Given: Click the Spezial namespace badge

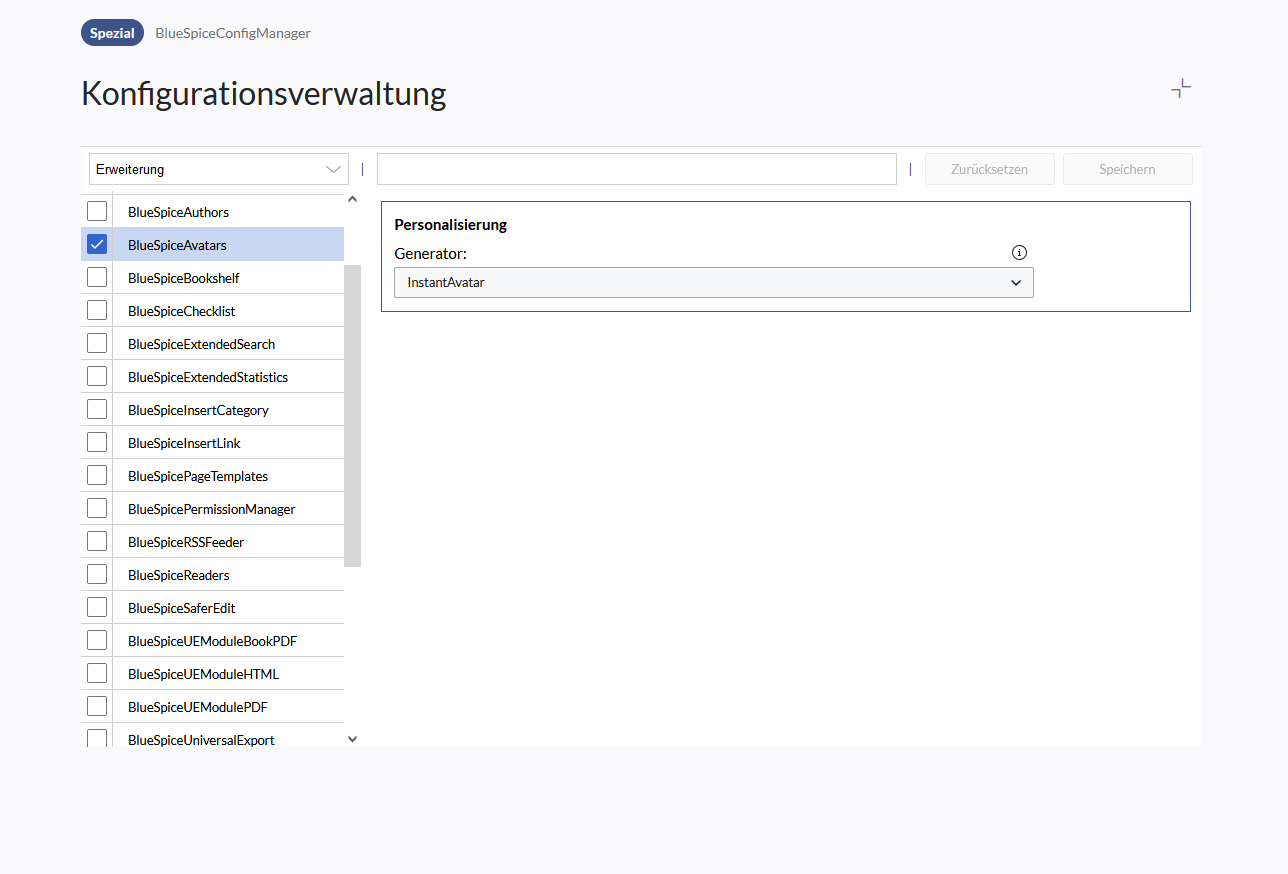Looking at the screenshot, I should tap(112, 33).
